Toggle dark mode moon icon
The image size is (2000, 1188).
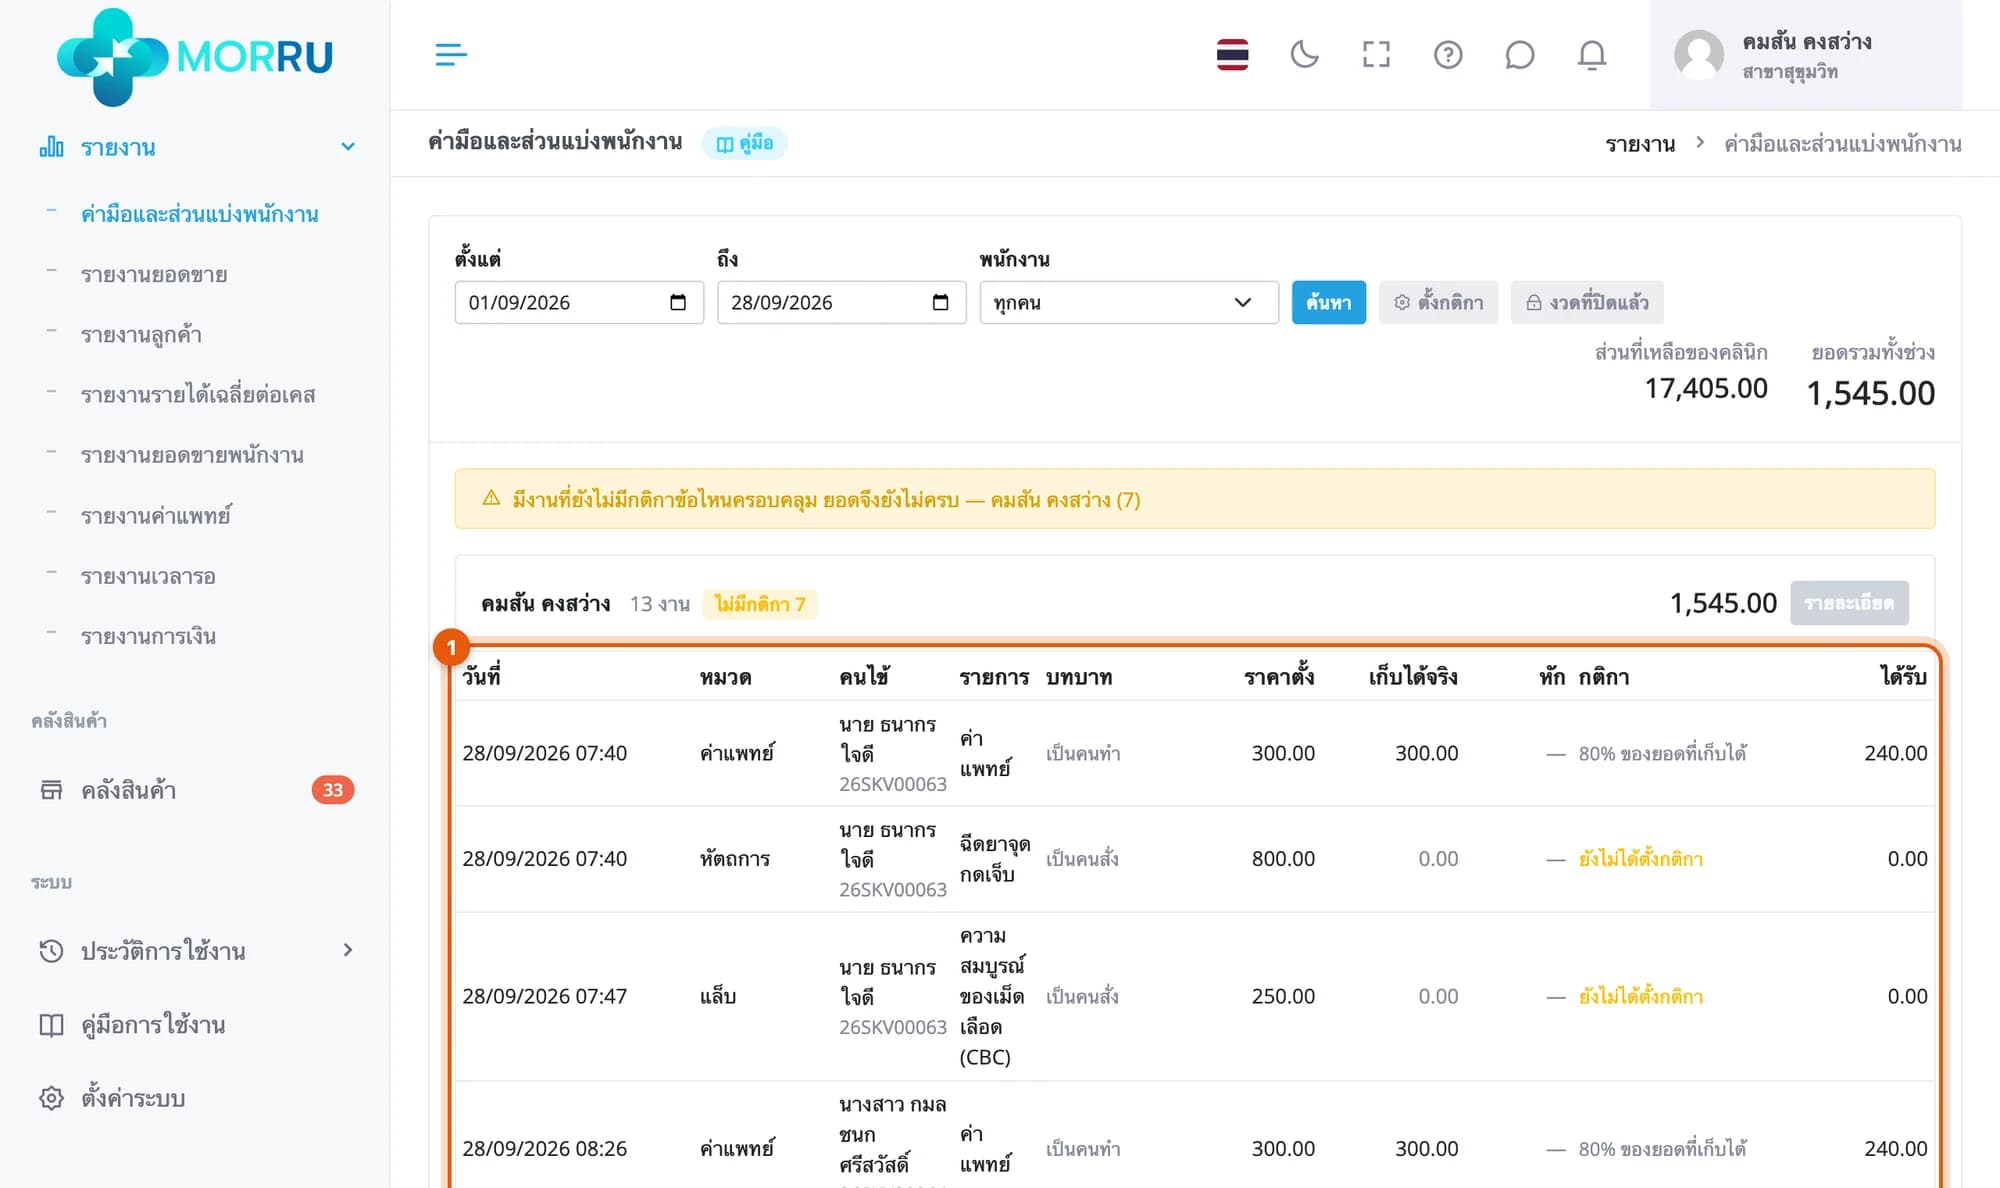coord(1304,54)
